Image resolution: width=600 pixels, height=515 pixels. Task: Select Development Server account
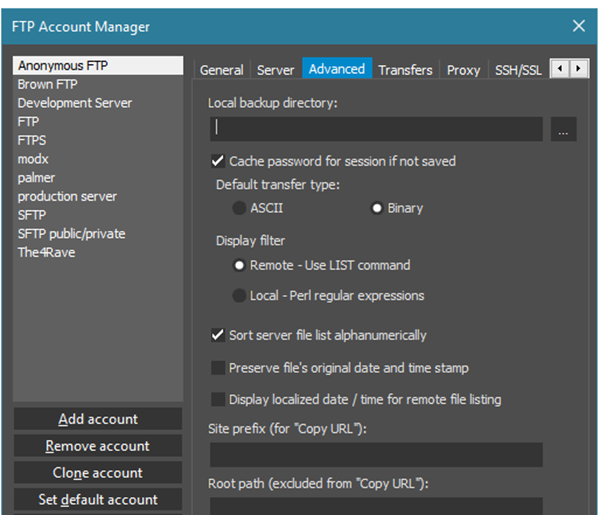[x=98, y=103]
